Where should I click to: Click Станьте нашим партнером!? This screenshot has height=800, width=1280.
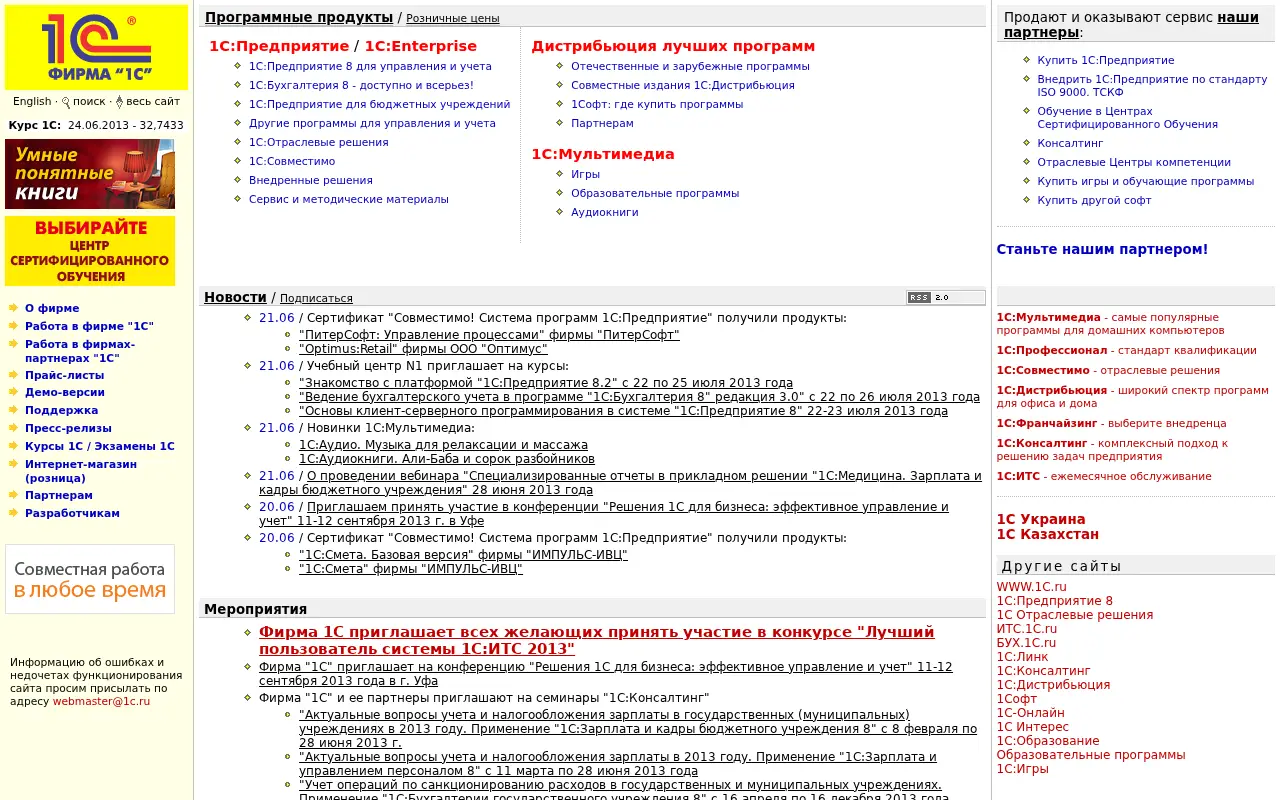[x=1102, y=249]
